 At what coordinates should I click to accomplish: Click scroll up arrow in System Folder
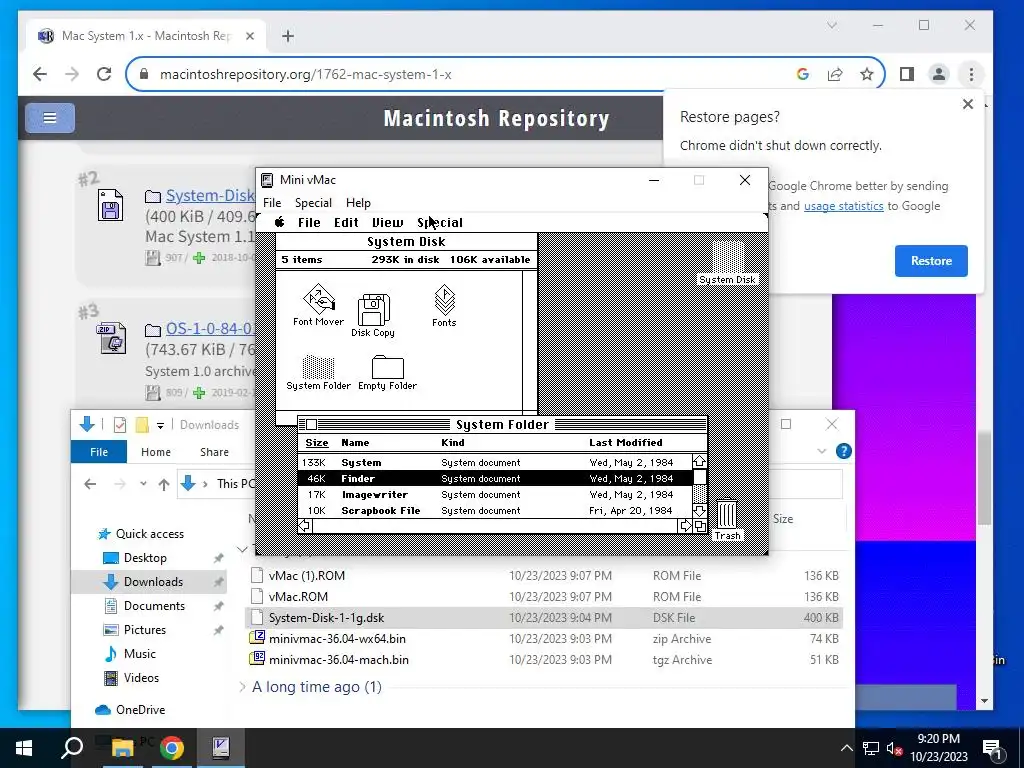click(699, 461)
